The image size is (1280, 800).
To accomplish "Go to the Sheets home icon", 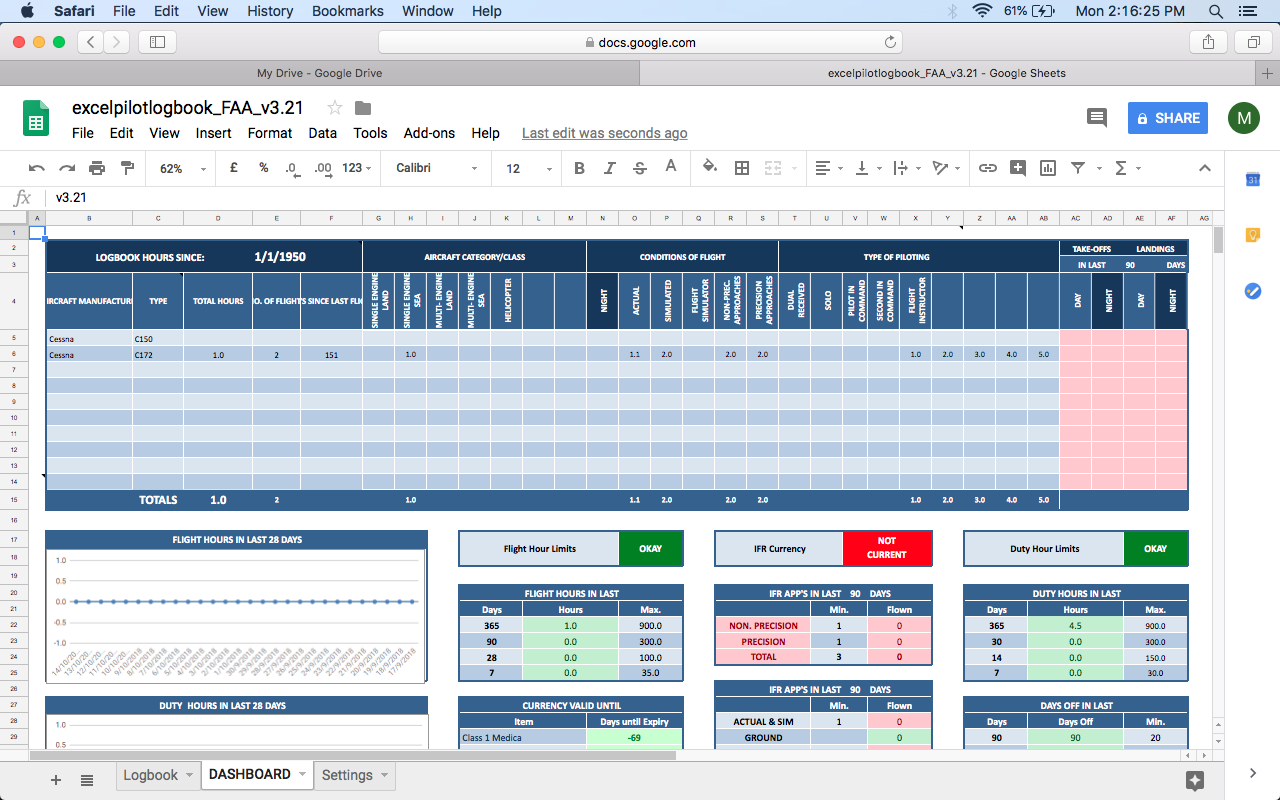I will pos(37,118).
